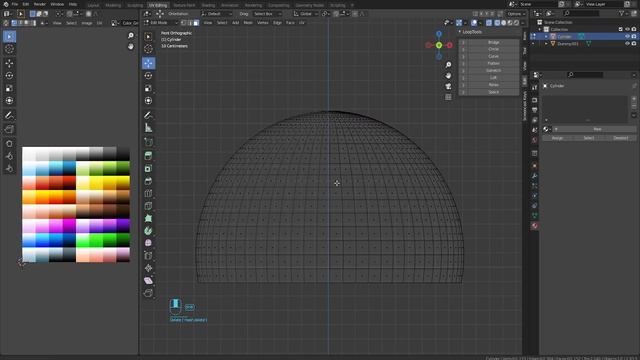Open the Options dropdown in viewport header
Screen dimensions: 640x360
(516, 14)
